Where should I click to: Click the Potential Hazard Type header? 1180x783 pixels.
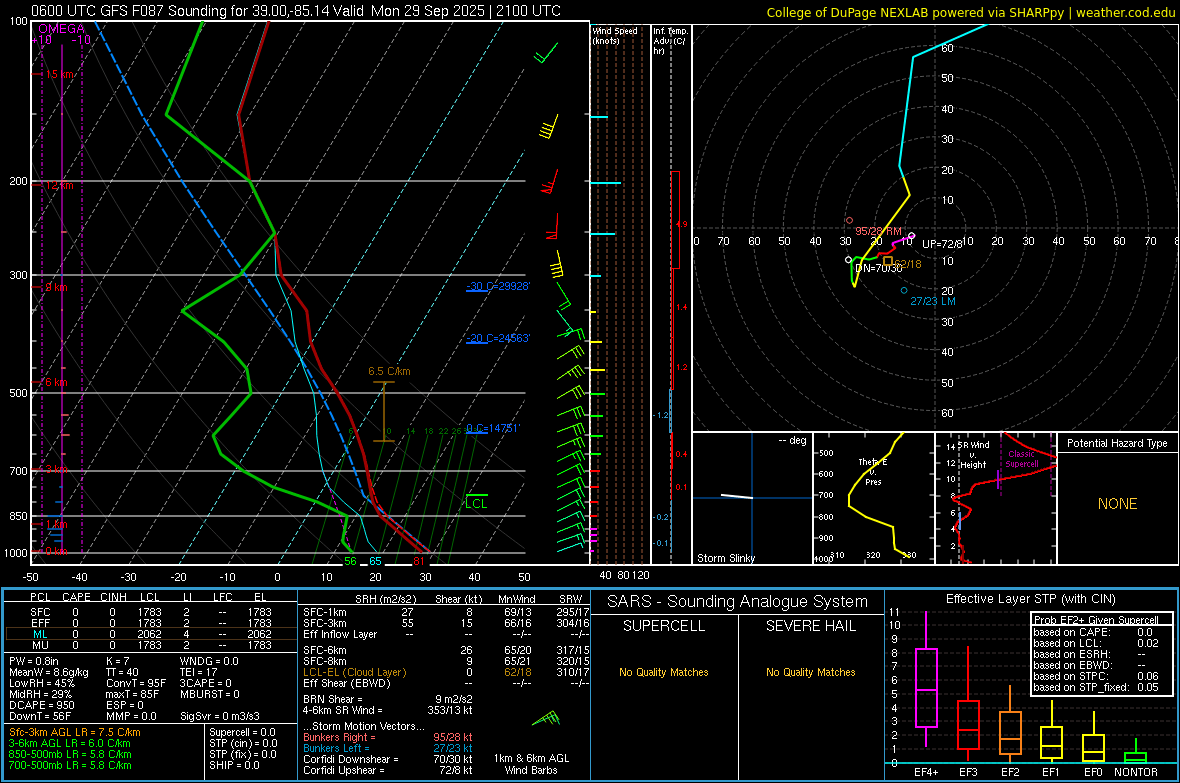(x=1117, y=443)
